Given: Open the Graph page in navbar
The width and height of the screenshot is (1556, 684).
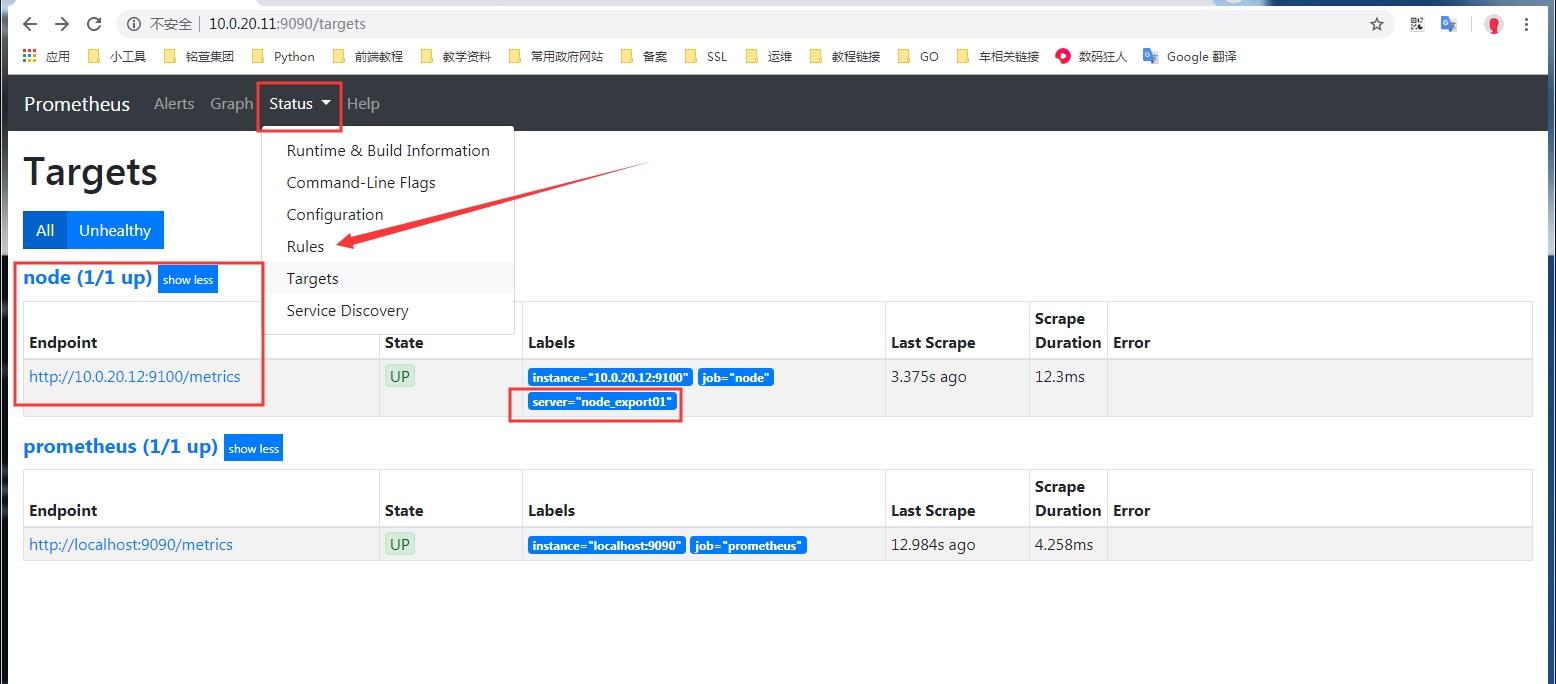Looking at the screenshot, I should coord(231,104).
